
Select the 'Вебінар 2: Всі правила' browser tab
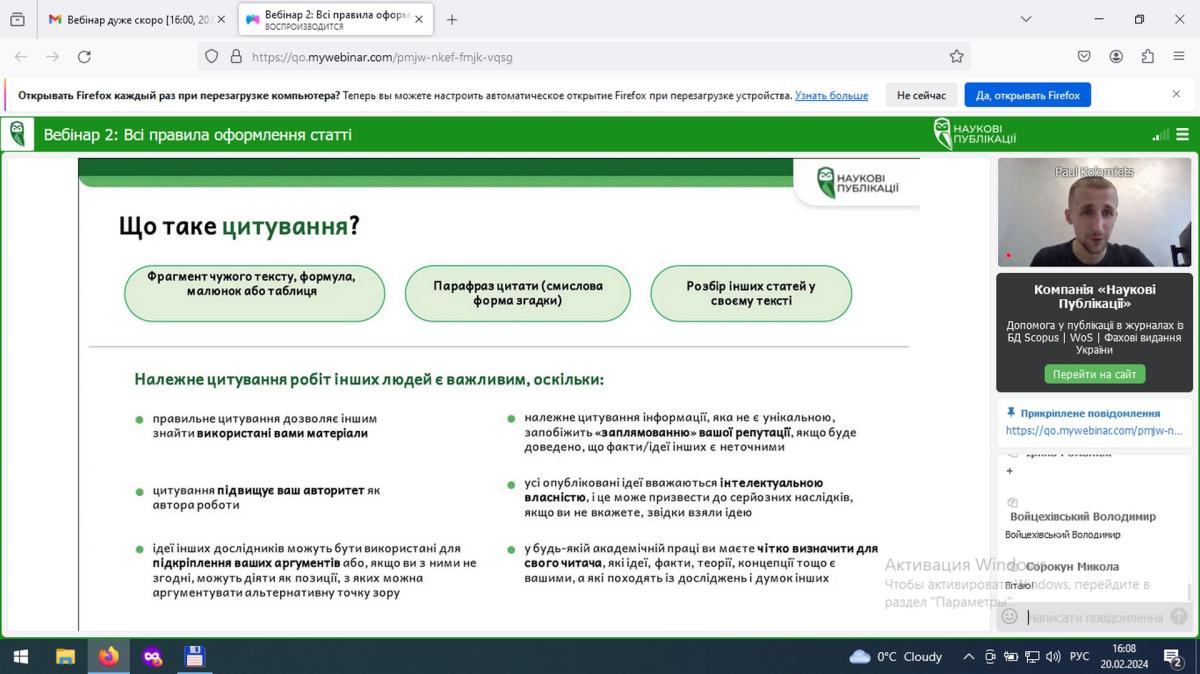point(336,19)
